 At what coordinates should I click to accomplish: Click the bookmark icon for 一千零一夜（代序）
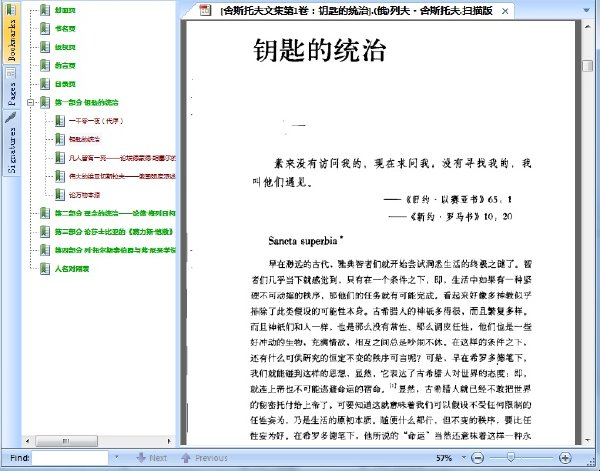pos(60,121)
